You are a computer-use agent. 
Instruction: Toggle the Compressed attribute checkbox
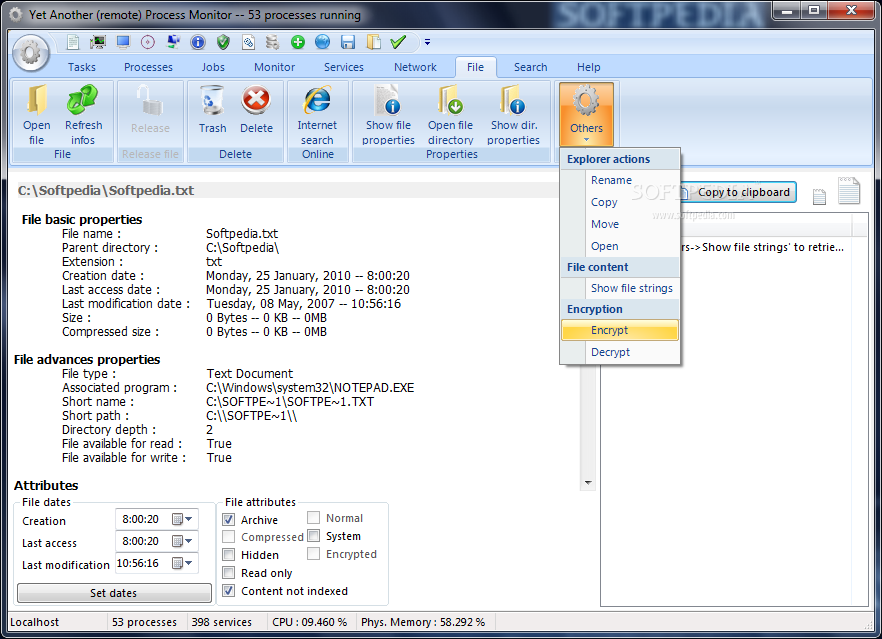coord(228,537)
